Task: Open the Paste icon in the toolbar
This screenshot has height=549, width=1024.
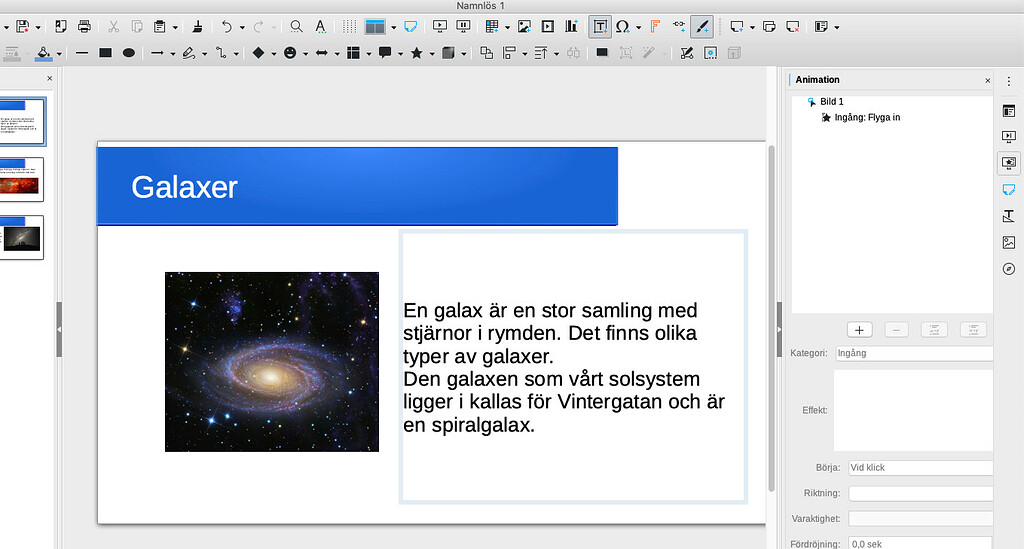Action: [159, 27]
